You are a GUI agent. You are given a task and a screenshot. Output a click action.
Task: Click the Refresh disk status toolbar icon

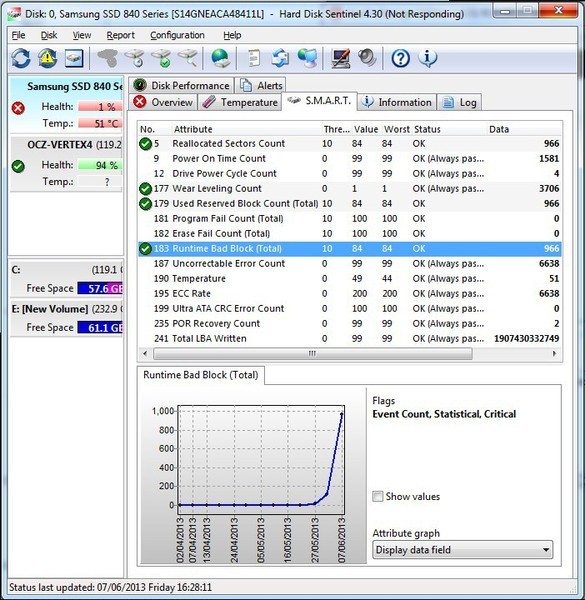[21, 59]
